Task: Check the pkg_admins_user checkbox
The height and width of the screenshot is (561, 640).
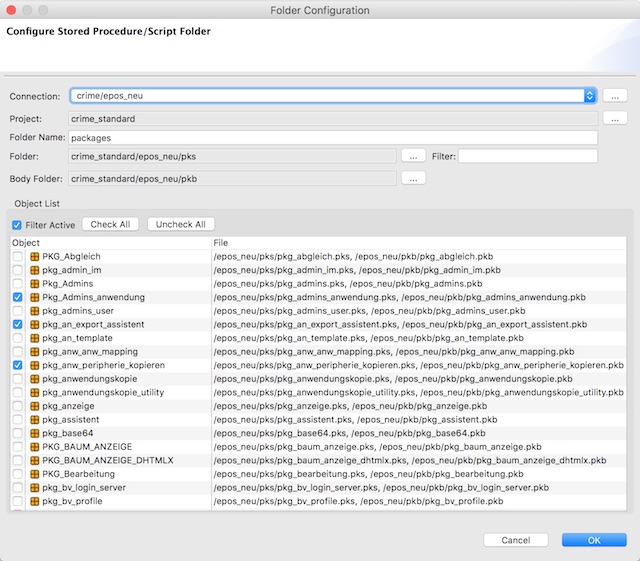Action: point(18,311)
